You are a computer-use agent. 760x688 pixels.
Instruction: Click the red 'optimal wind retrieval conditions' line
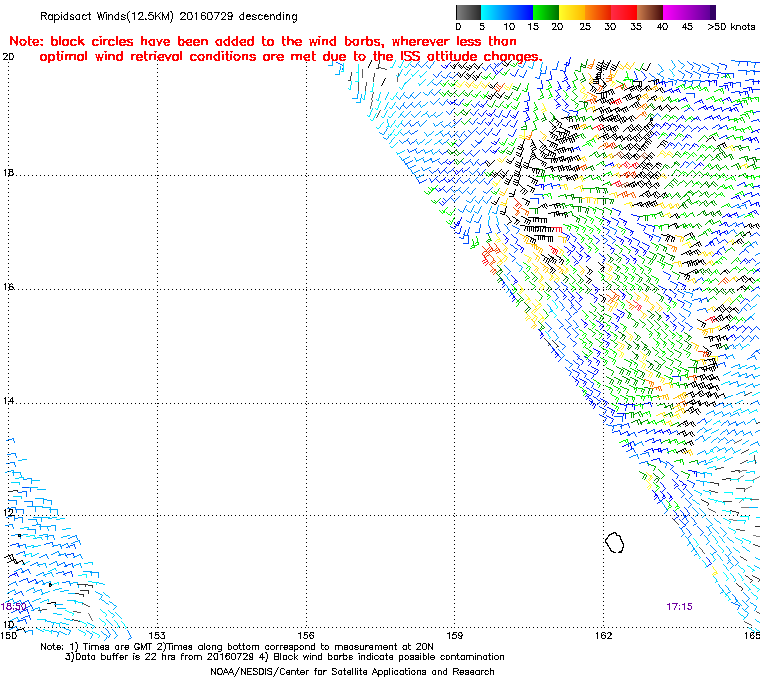click(x=291, y=56)
